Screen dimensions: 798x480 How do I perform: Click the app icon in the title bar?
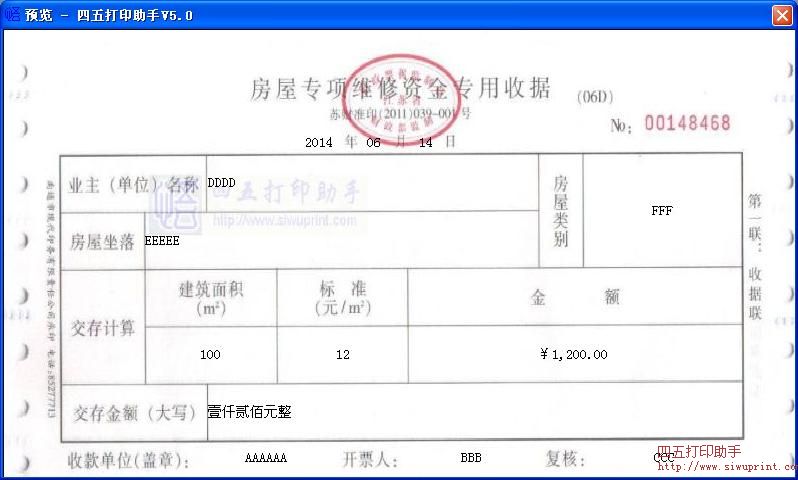pyautogui.click(x=12, y=15)
